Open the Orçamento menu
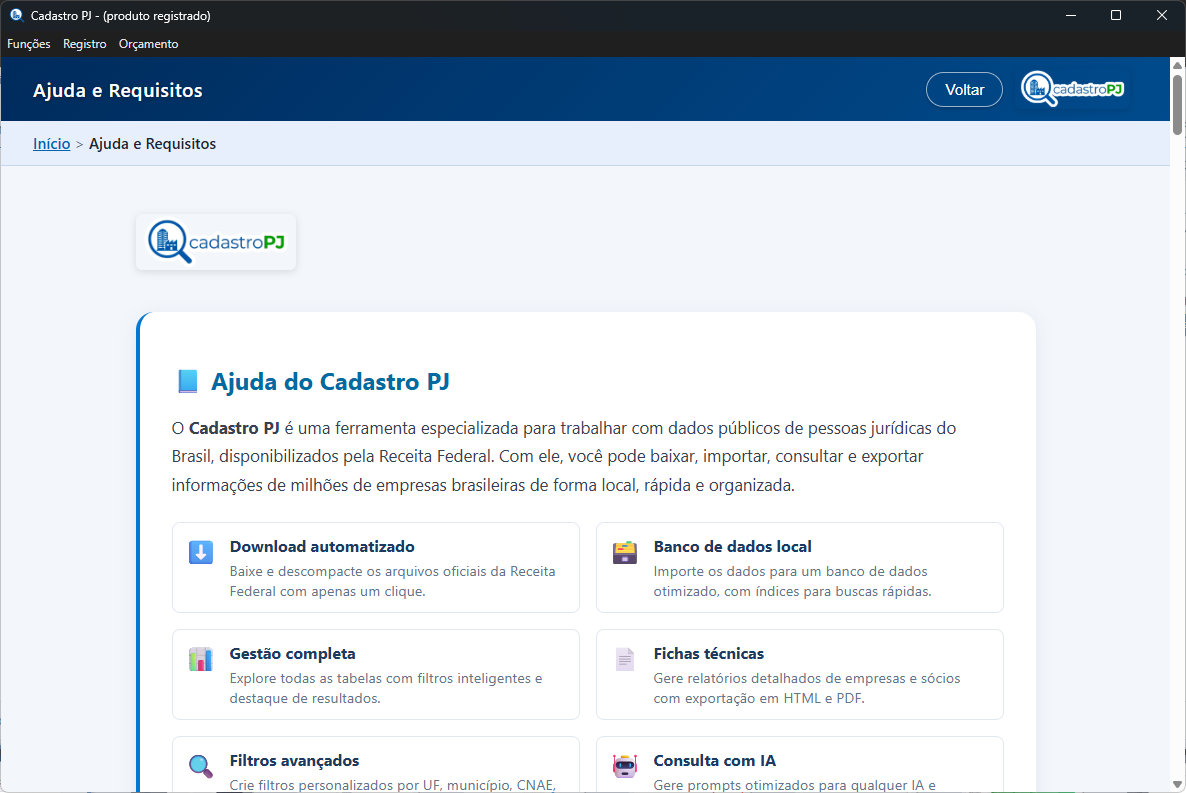Image resolution: width=1186 pixels, height=793 pixels. pos(148,44)
